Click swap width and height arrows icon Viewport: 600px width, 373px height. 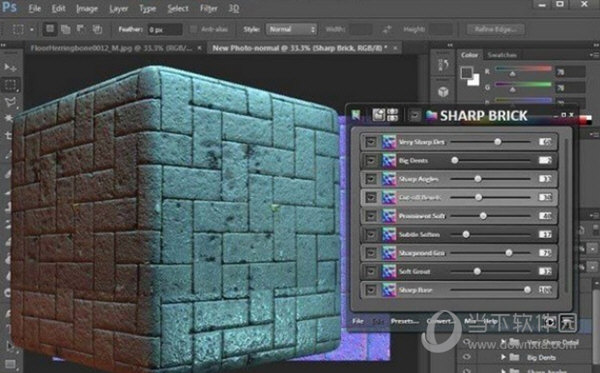coord(387,29)
